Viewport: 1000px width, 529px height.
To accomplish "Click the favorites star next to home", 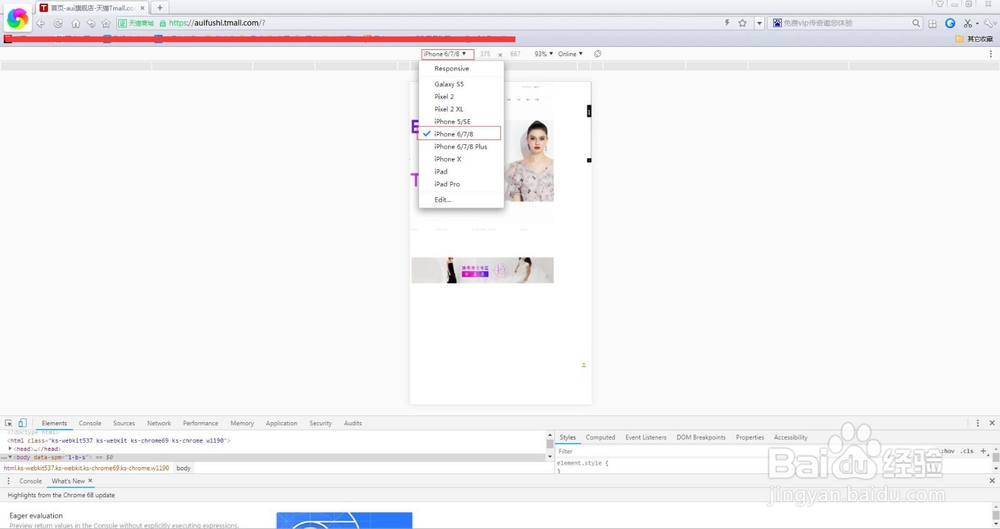I will pos(106,24).
